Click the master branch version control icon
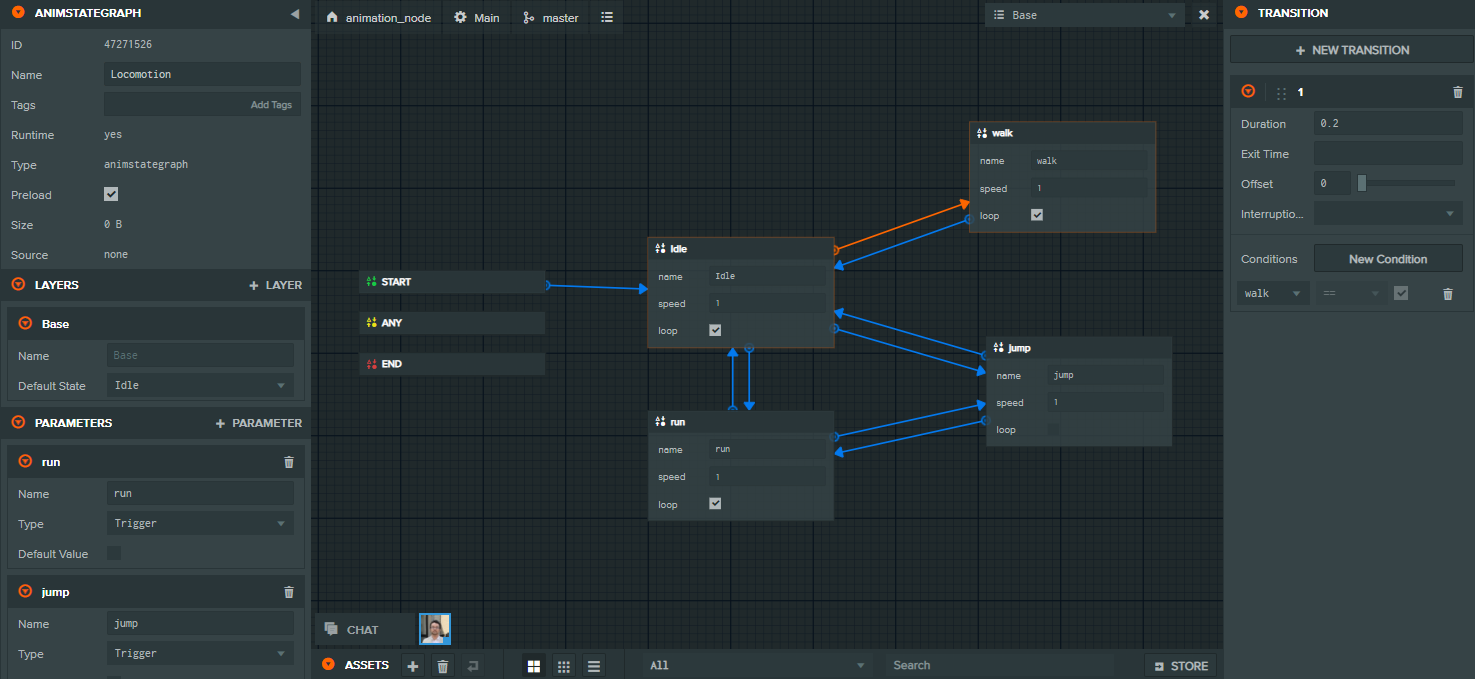This screenshot has width=1475, height=679. point(527,17)
